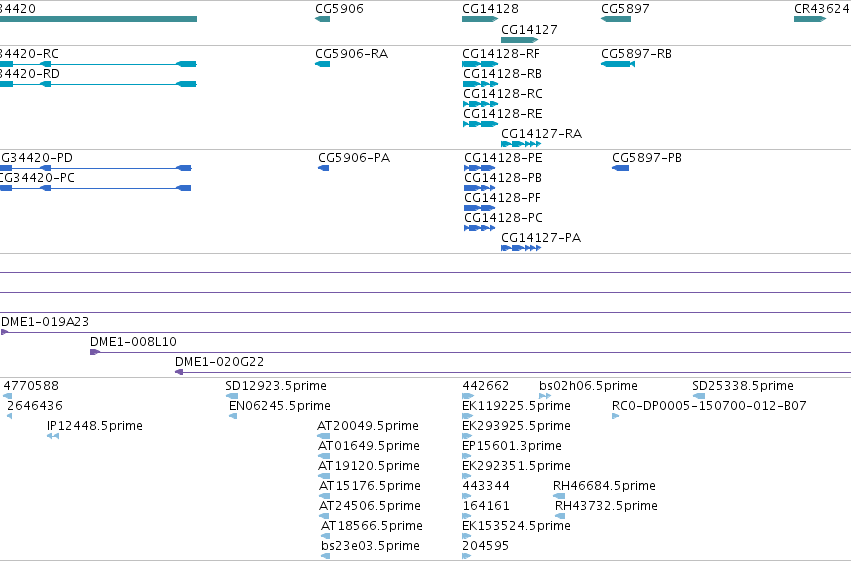Click the DME1-019A23 clone feature
The image size is (851, 561).
tap(426, 332)
